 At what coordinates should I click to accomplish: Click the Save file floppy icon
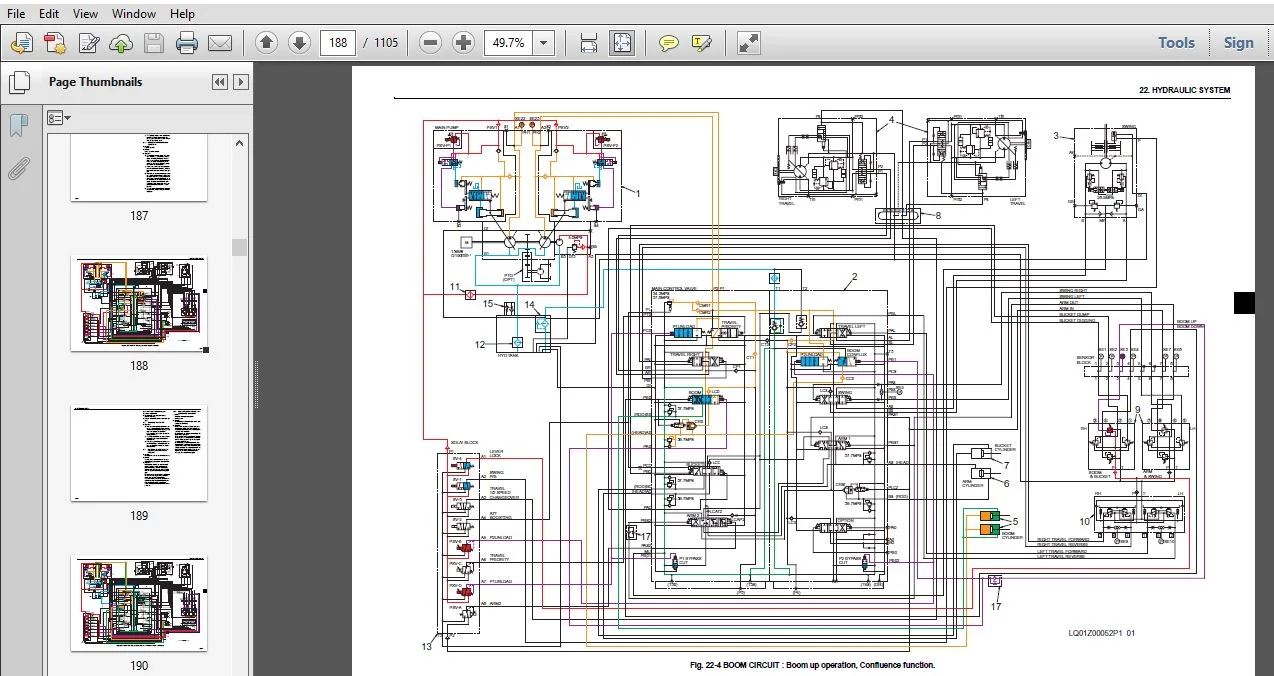point(153,43)
